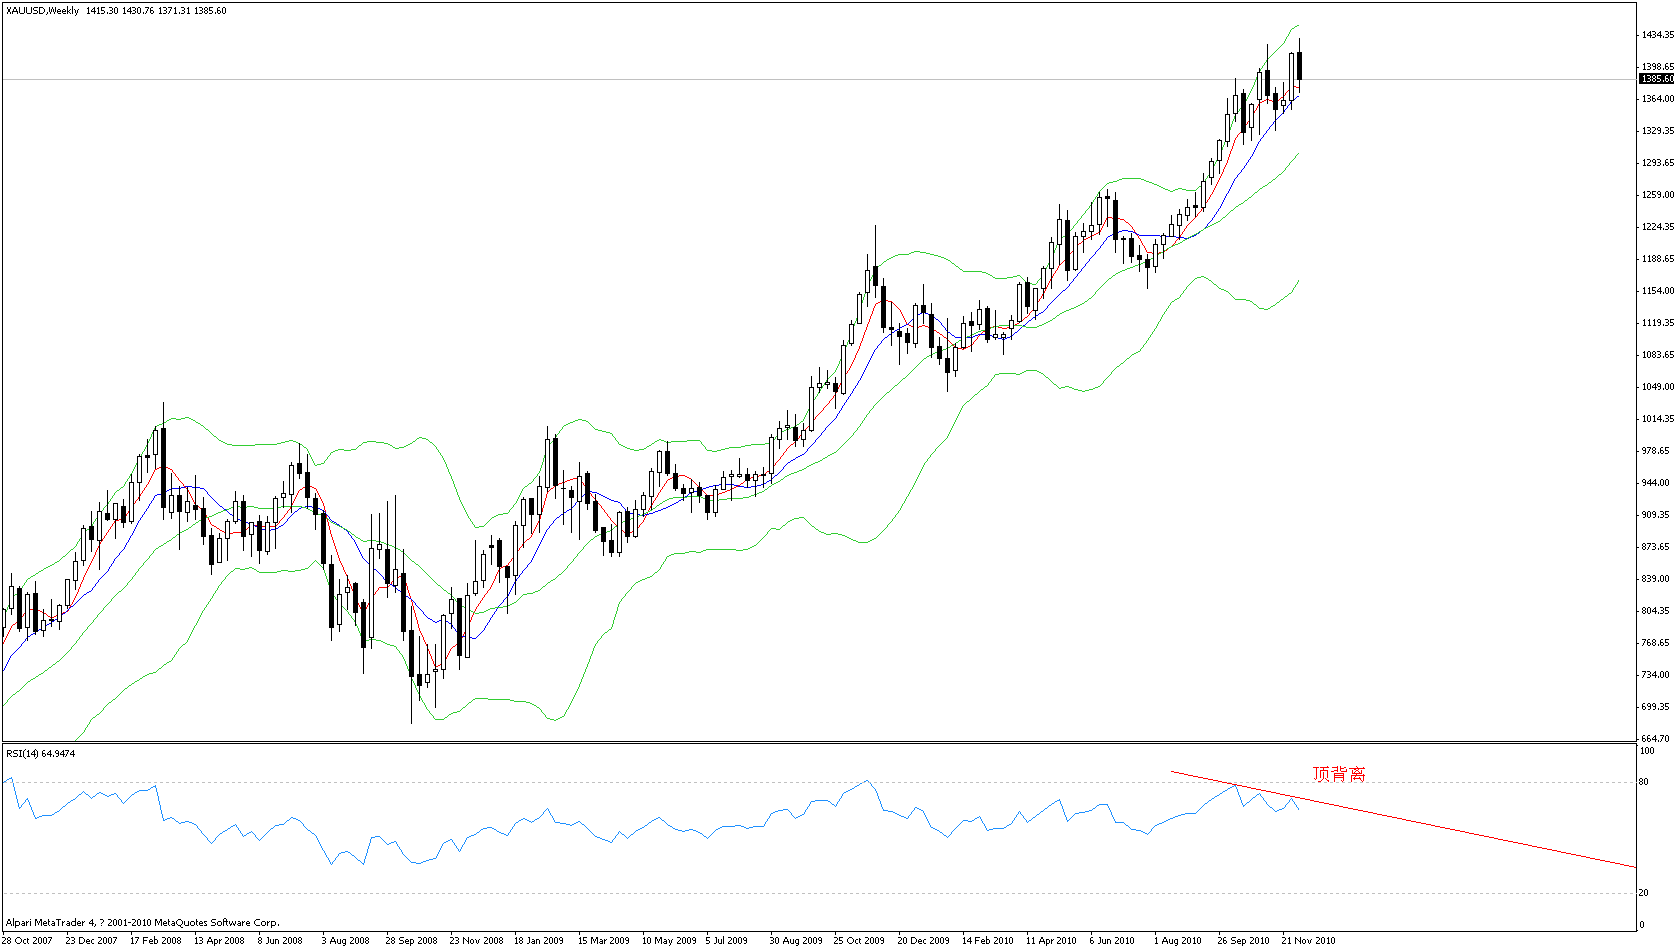Viewport: 1674px width, 948px height.
Task: Click the XAUUSD,Weekly chart title
Action: [42, 11]
